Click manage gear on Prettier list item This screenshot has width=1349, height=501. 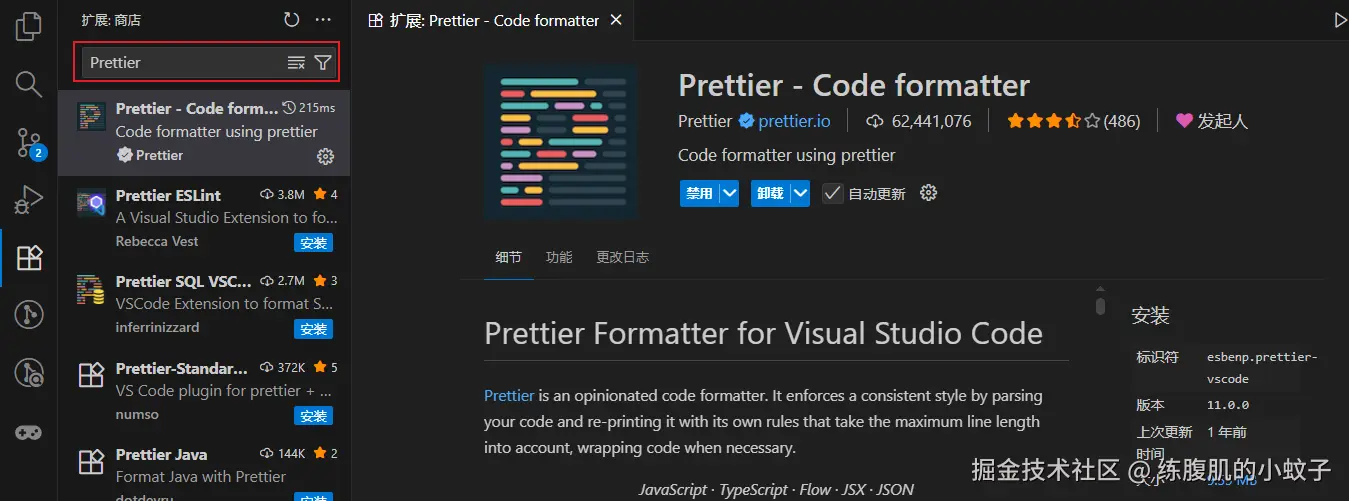click(x=325, y=156)
